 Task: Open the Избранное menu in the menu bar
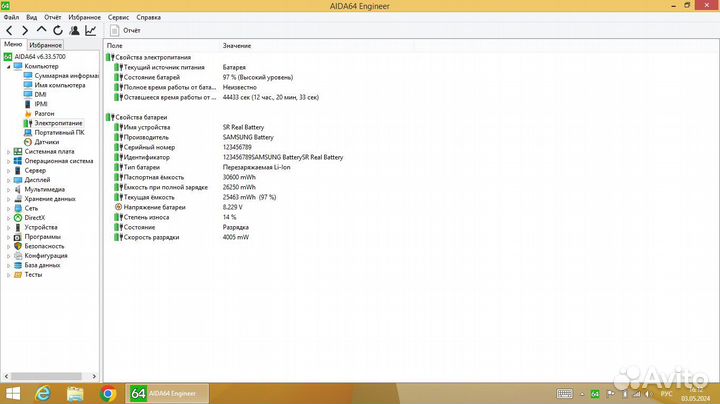point(84,17)
